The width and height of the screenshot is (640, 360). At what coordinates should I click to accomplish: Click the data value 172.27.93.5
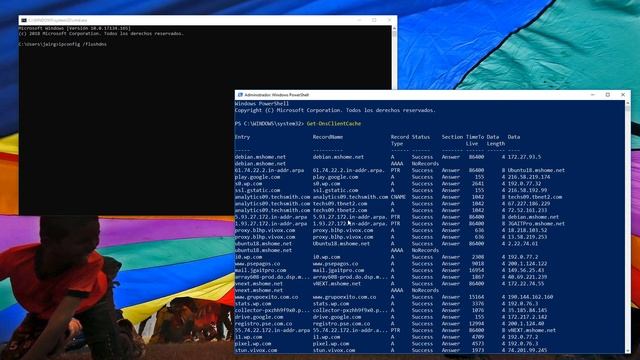pyautogui.click(x=524, y=157)
